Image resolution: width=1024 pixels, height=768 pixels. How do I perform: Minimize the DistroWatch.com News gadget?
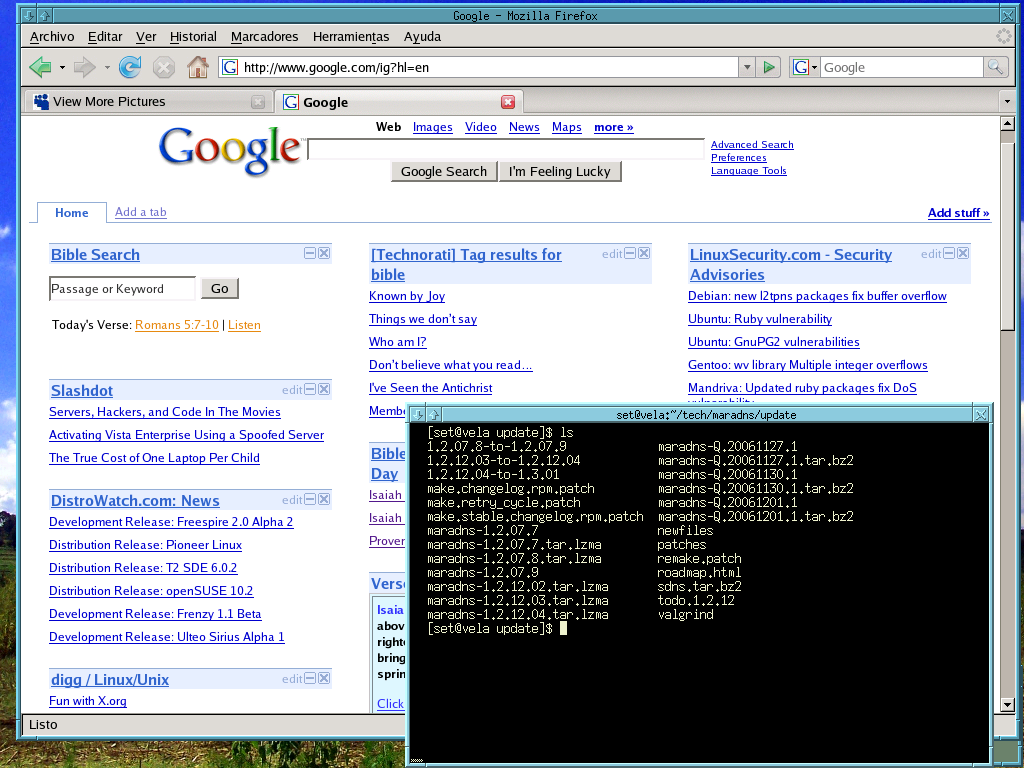tap(310, 499)
